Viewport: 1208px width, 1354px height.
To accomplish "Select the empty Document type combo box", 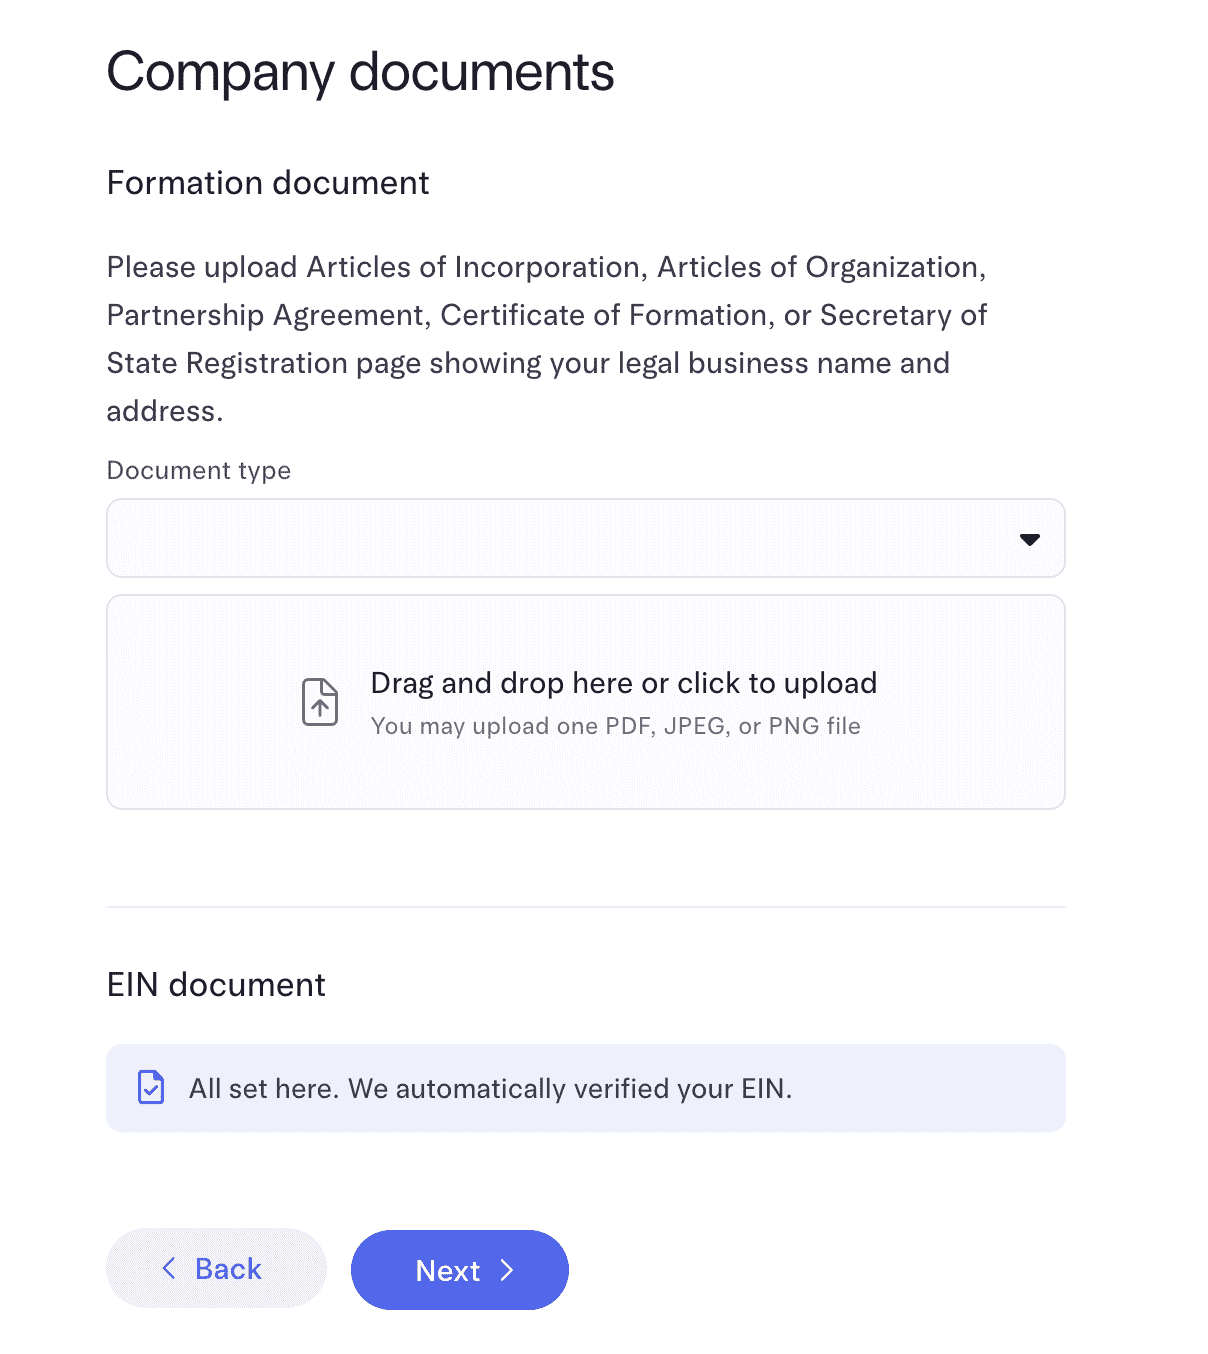I will [560, 539].
